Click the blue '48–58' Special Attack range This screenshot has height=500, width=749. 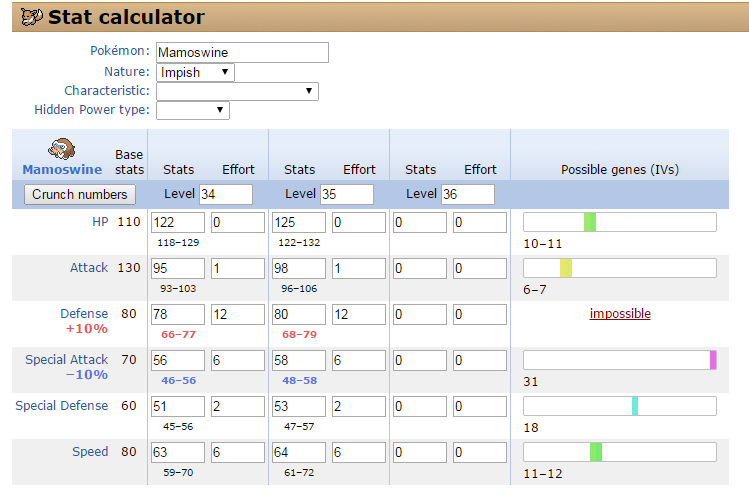300,381
